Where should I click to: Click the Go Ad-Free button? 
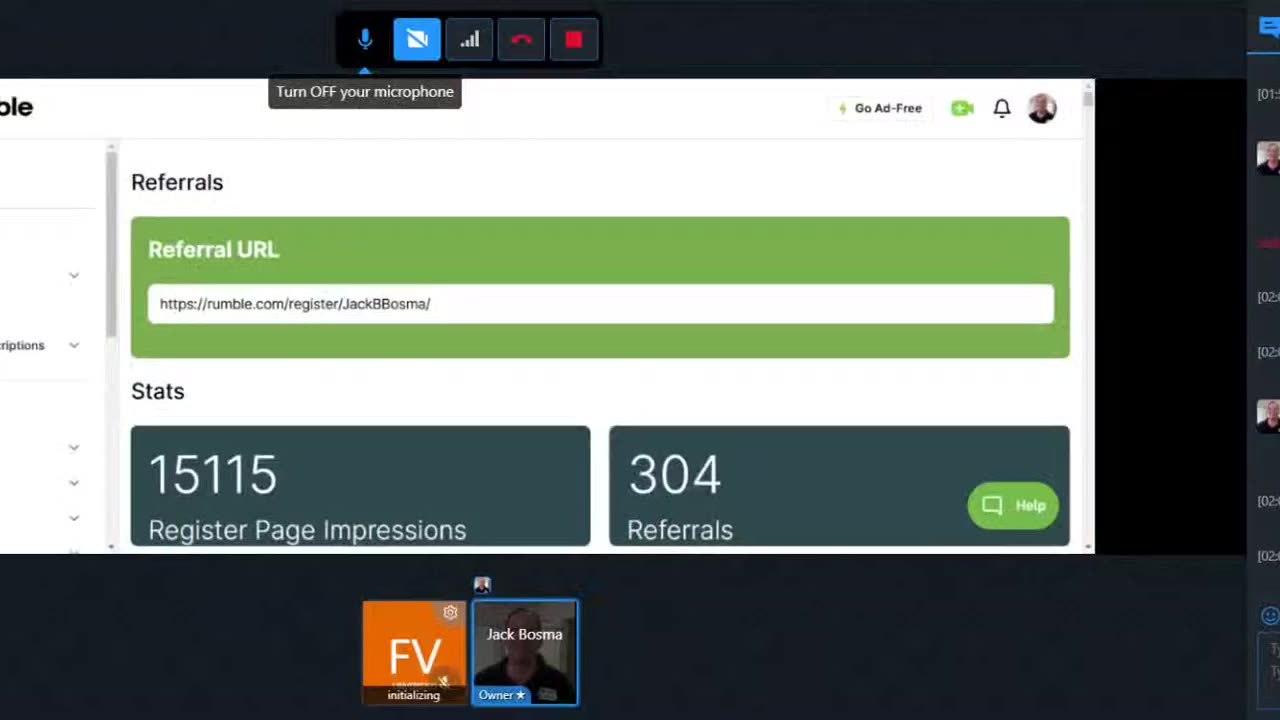coord(880,108)
